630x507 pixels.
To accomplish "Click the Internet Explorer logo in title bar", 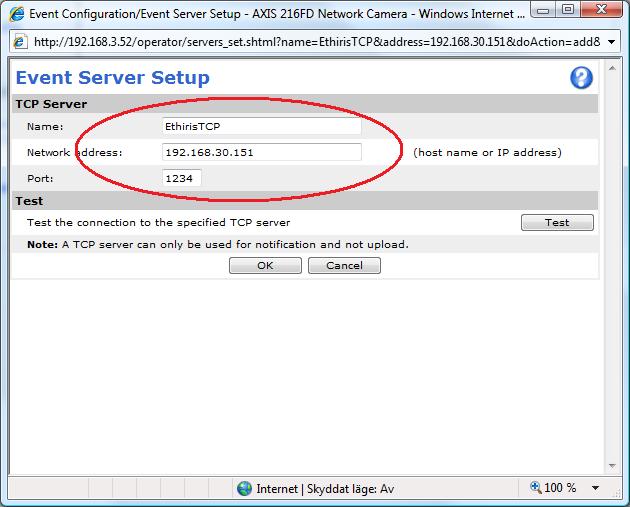I will [17, 14].
